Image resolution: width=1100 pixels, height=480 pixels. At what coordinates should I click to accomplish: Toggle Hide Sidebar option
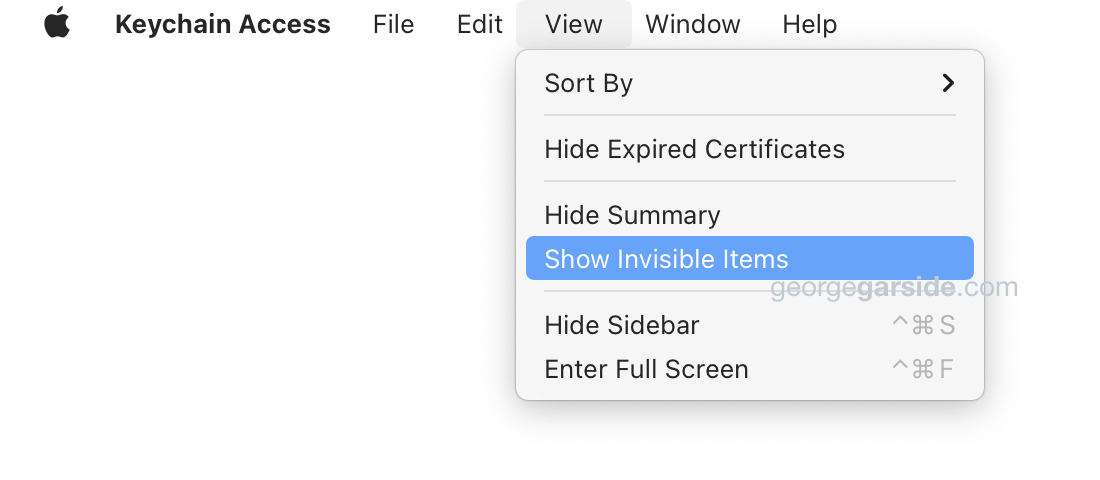click(750, 325)
